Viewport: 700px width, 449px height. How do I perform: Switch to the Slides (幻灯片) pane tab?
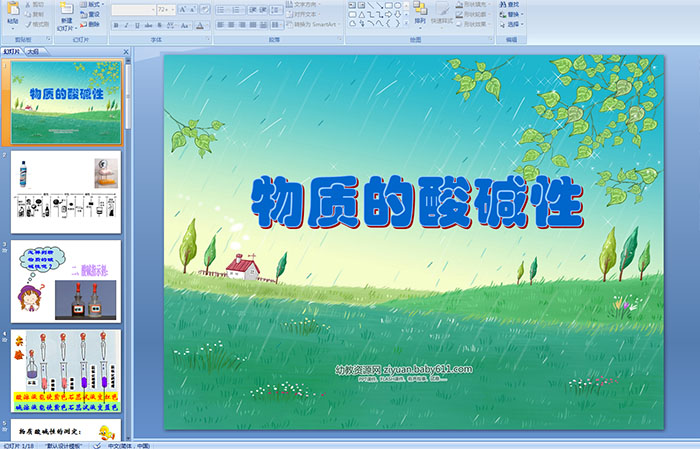point(12,51)
